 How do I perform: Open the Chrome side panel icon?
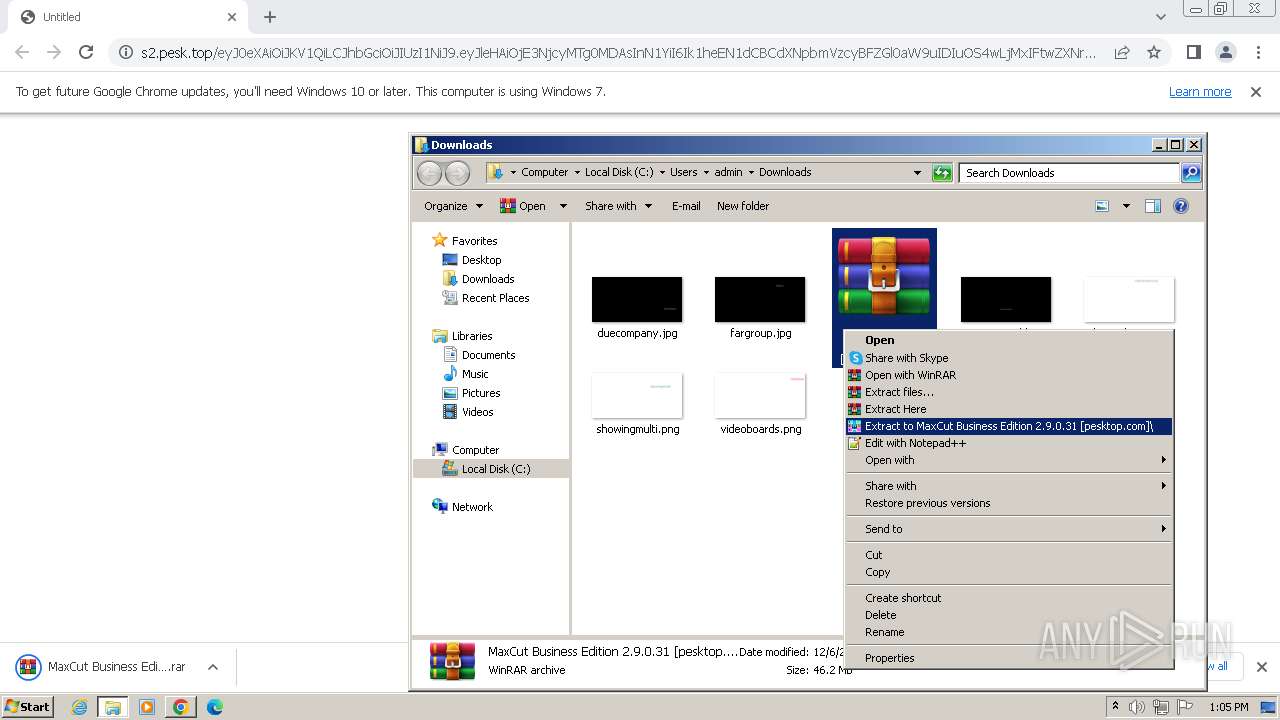tap(1193, 52)
